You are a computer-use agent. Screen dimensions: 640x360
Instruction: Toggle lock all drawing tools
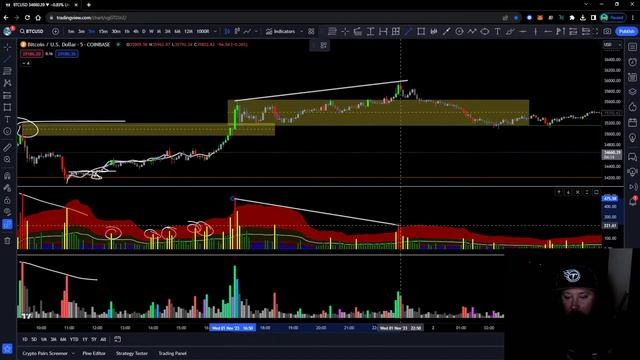[7, 200]
